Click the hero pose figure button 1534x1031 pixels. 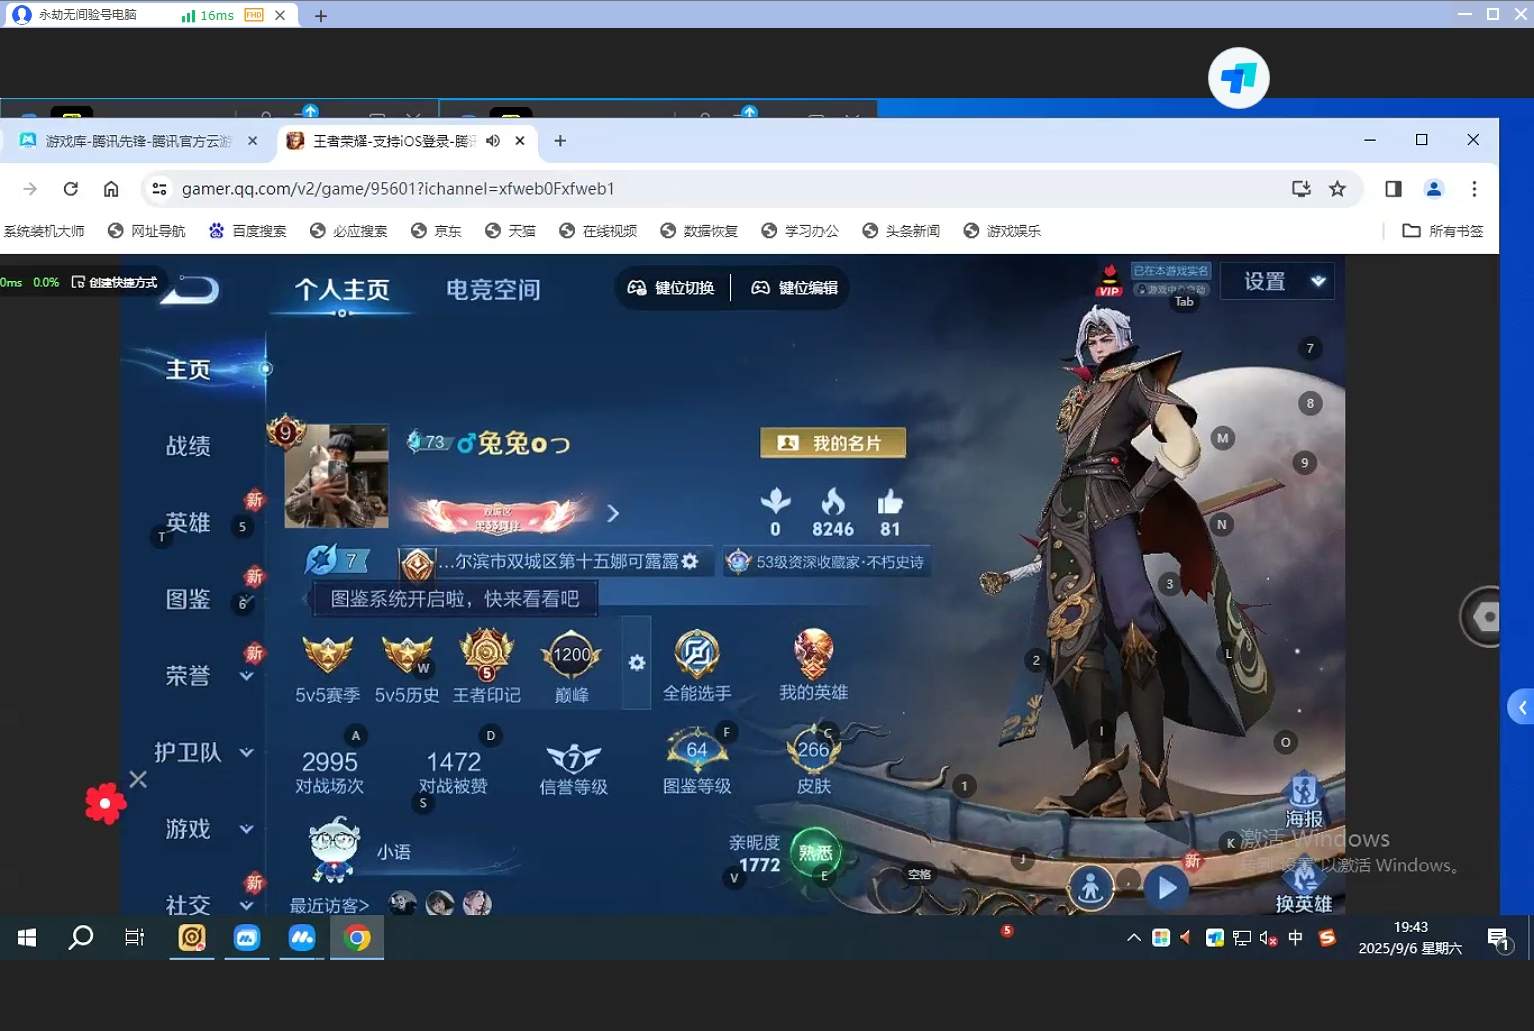tap(1091, 888)
